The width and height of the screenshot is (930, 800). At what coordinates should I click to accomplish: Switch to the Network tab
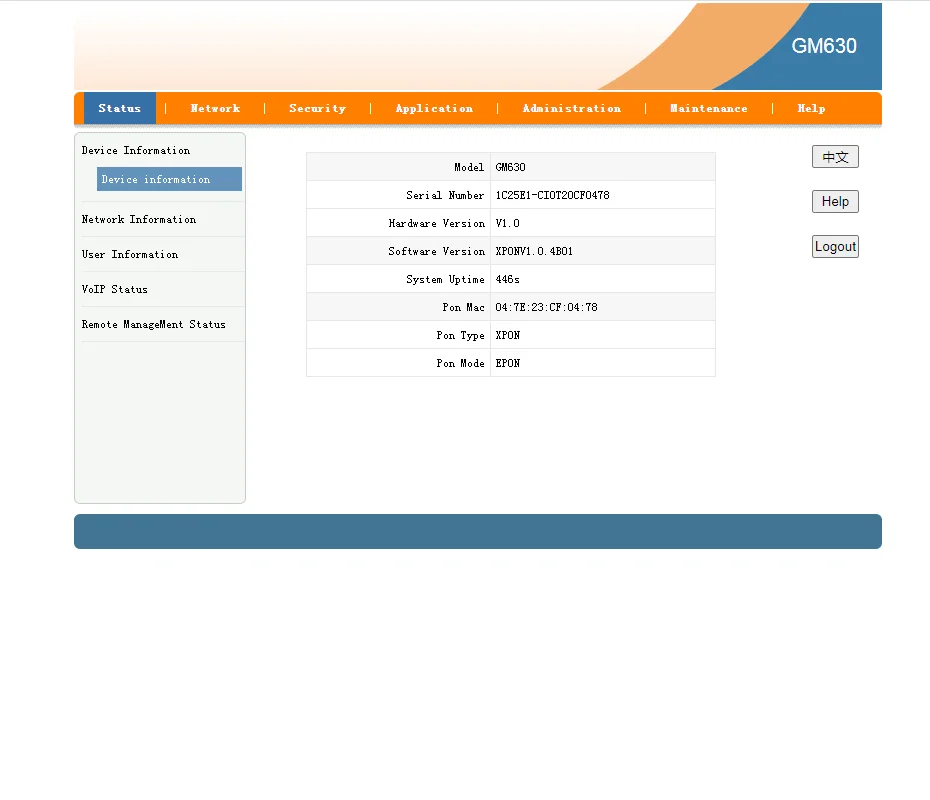pos(215,109)
